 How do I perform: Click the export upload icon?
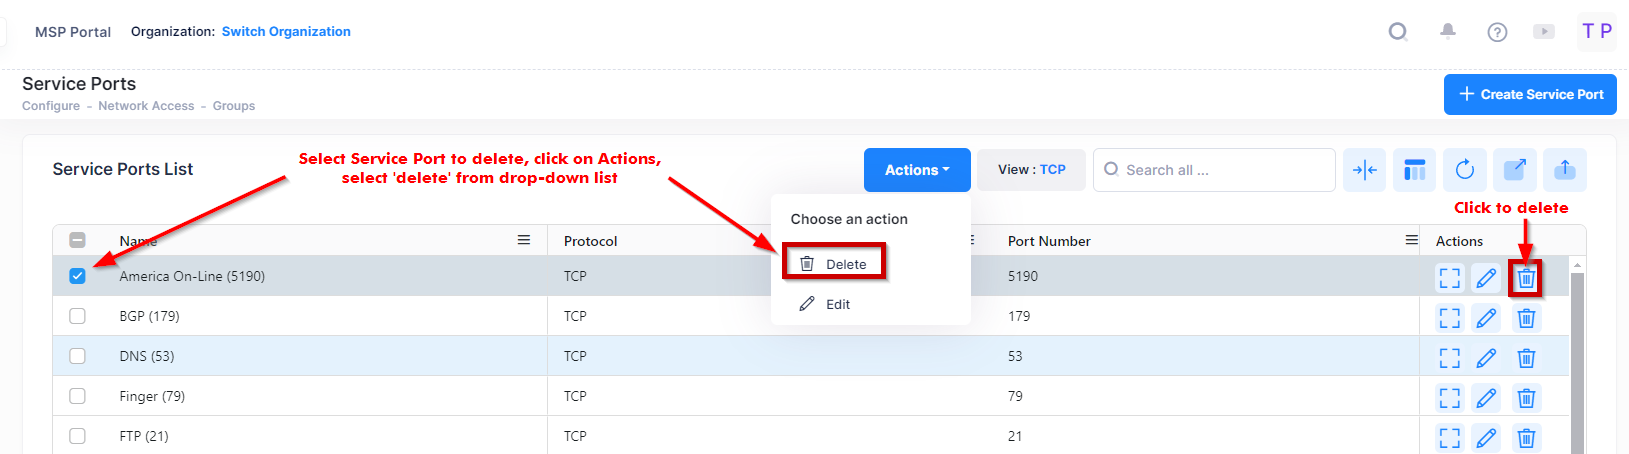click(1564, 170)
